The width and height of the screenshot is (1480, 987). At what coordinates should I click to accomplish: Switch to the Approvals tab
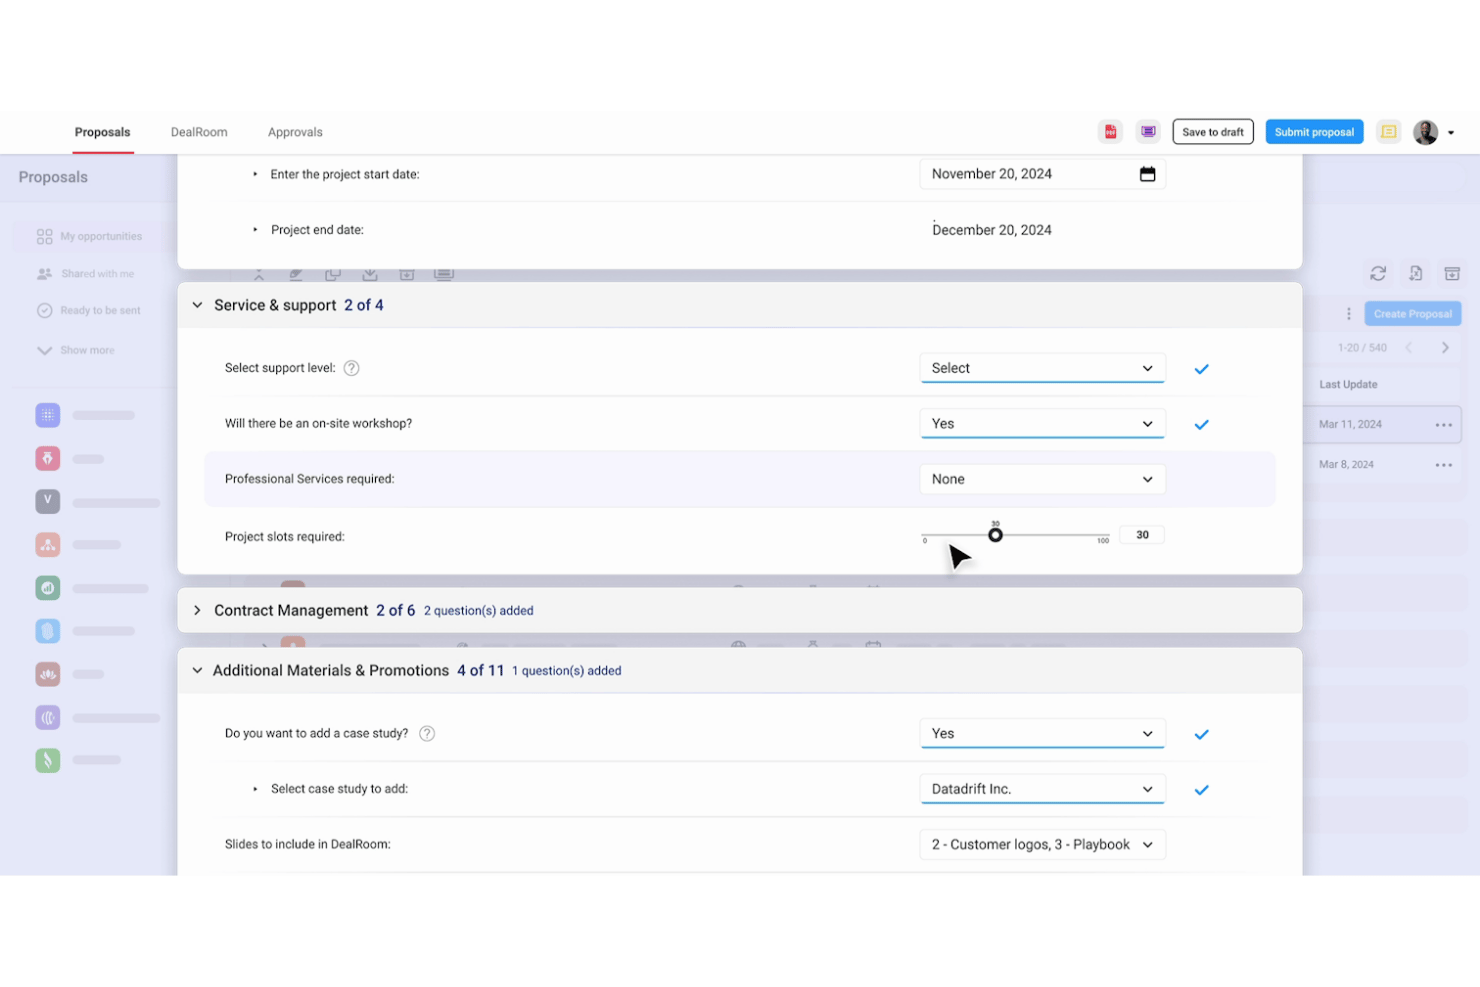(295, 132)
